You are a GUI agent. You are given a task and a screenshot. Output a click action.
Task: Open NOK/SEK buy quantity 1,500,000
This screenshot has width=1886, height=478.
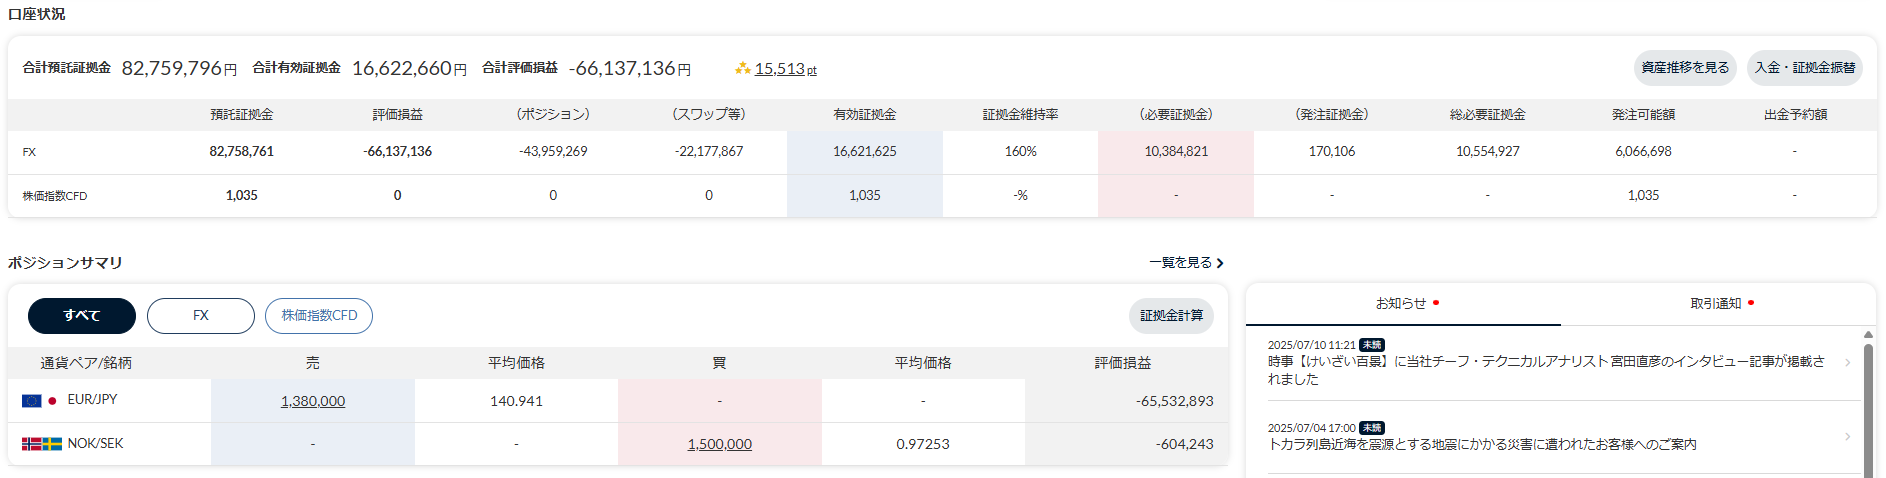(x=720, y=444)
